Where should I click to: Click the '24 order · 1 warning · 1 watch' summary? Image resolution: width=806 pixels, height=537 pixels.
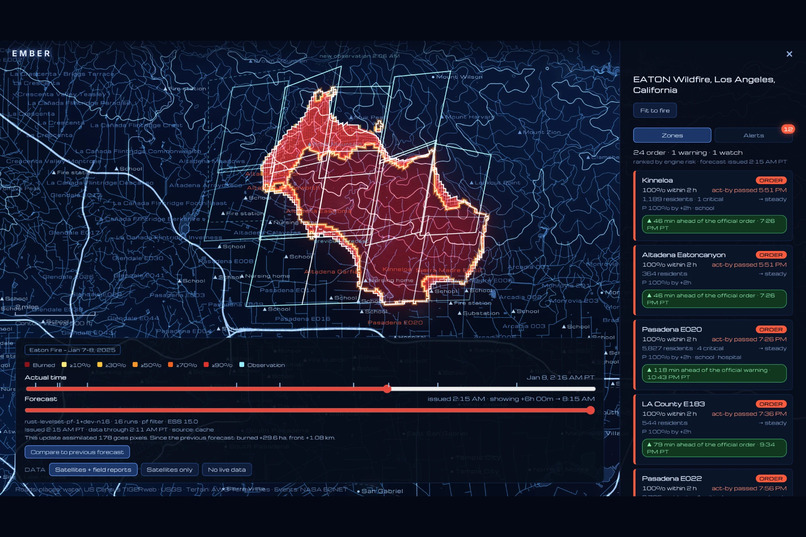[x=688, y=153]
